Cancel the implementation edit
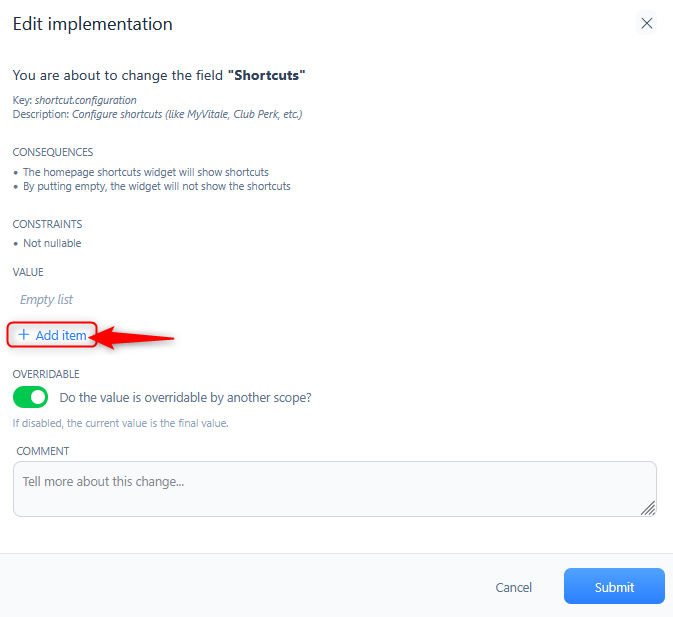The image size is (673, 617). pos(513,587)
